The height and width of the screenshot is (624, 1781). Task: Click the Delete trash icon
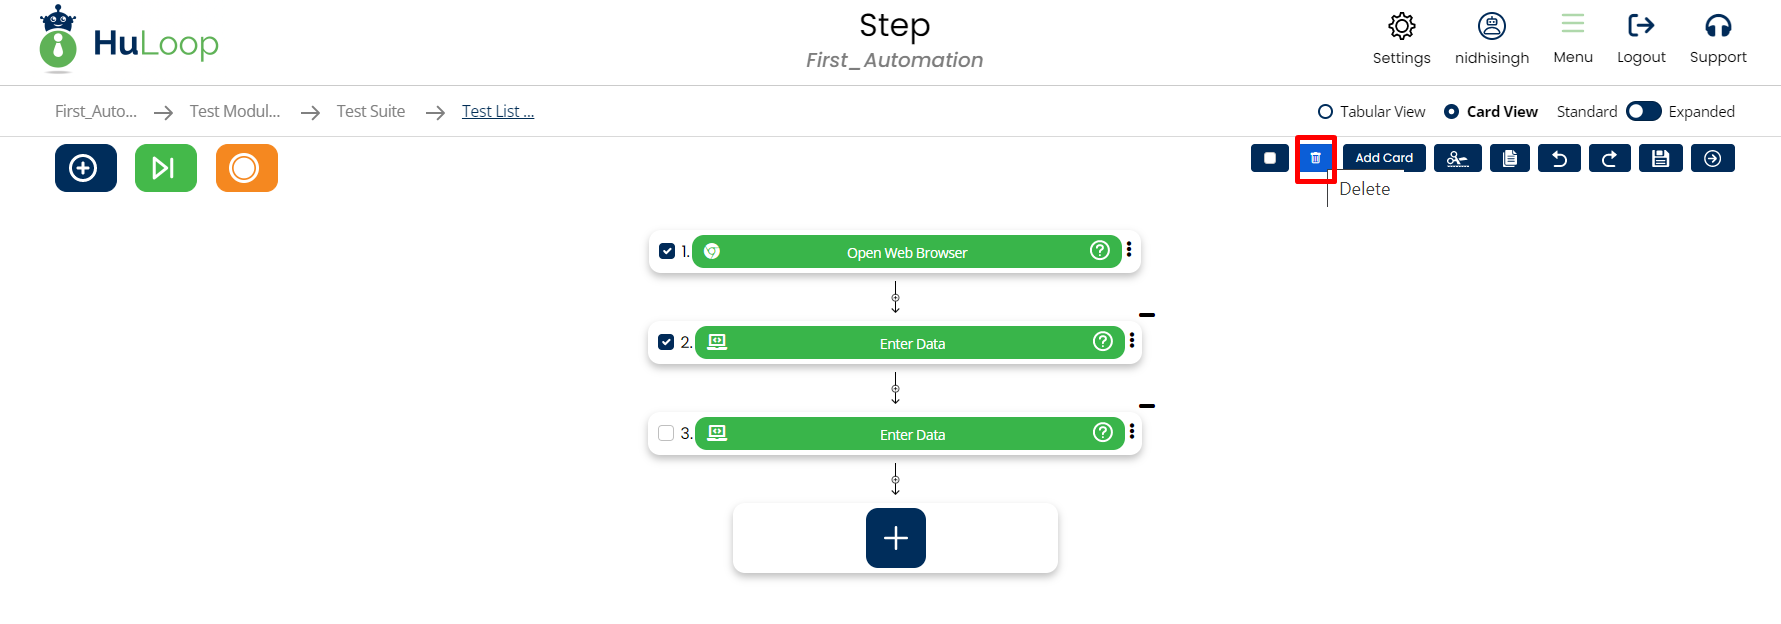click(1315, 158)
